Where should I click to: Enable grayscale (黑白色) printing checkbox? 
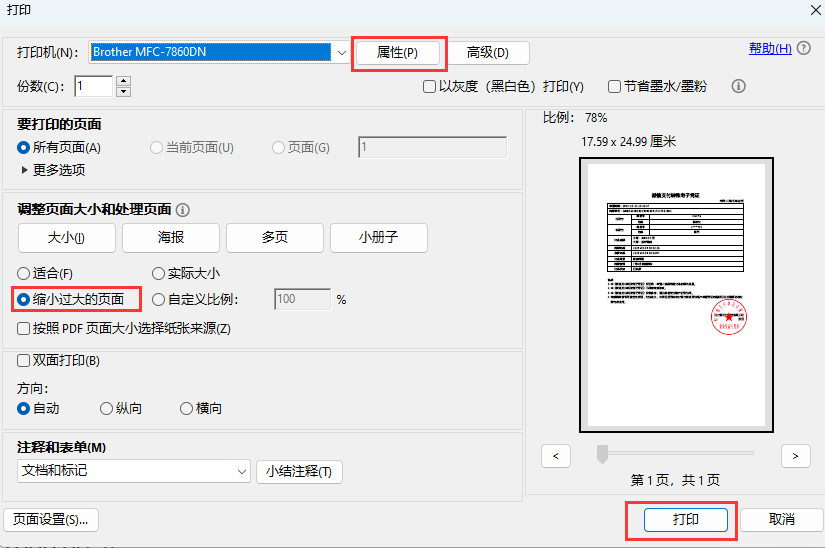pyautogui.click(x=430, y=87)
